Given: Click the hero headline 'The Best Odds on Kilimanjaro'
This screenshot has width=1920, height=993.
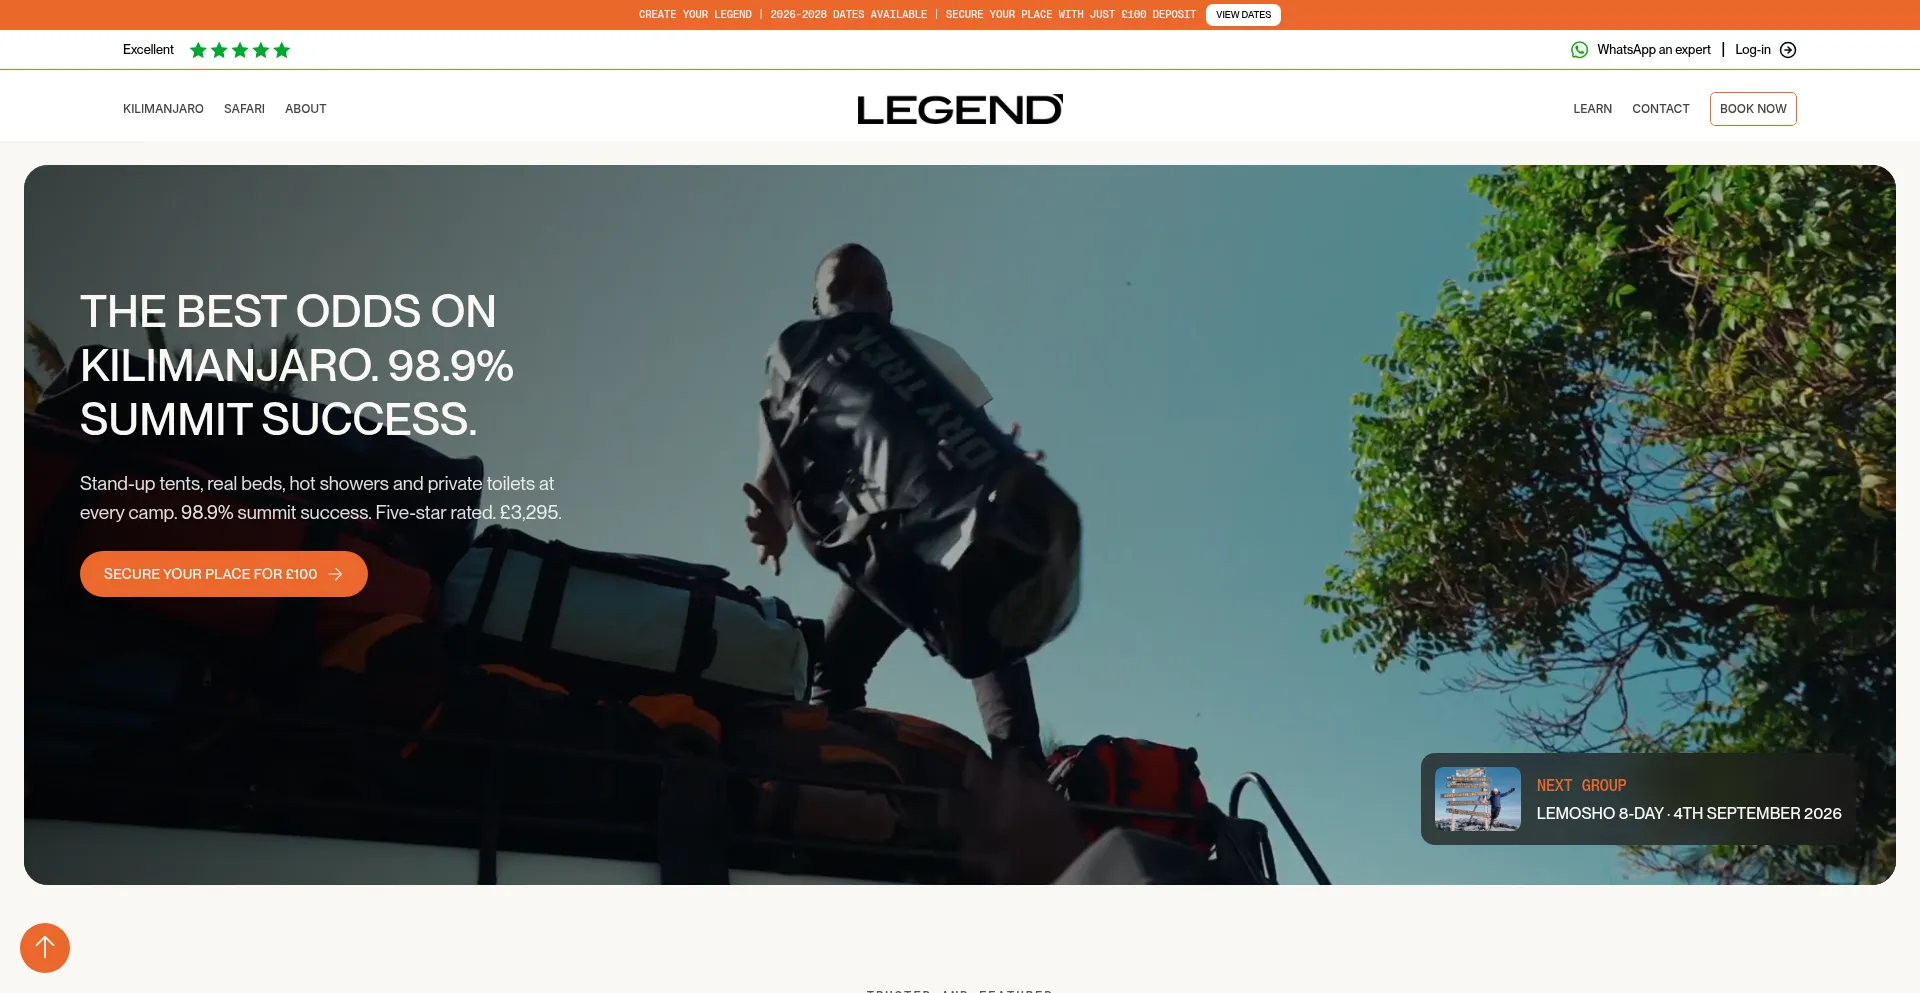Looking at the screenshot, I should click(297, 365).
